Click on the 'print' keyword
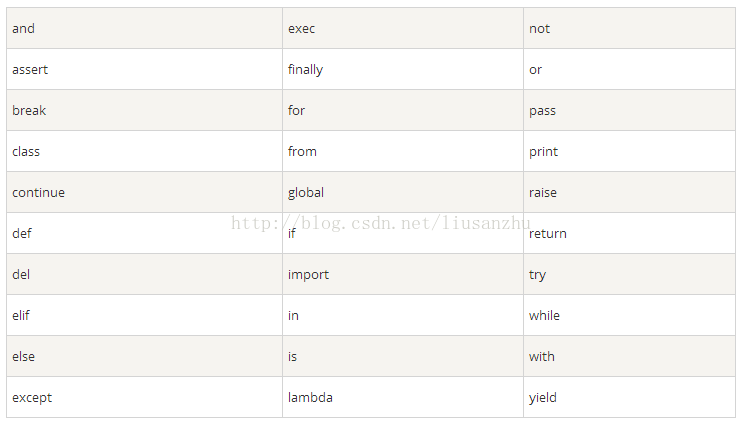The width and height of the screenshot is (743, 424). pyautogui.click(x=543, y=152)
